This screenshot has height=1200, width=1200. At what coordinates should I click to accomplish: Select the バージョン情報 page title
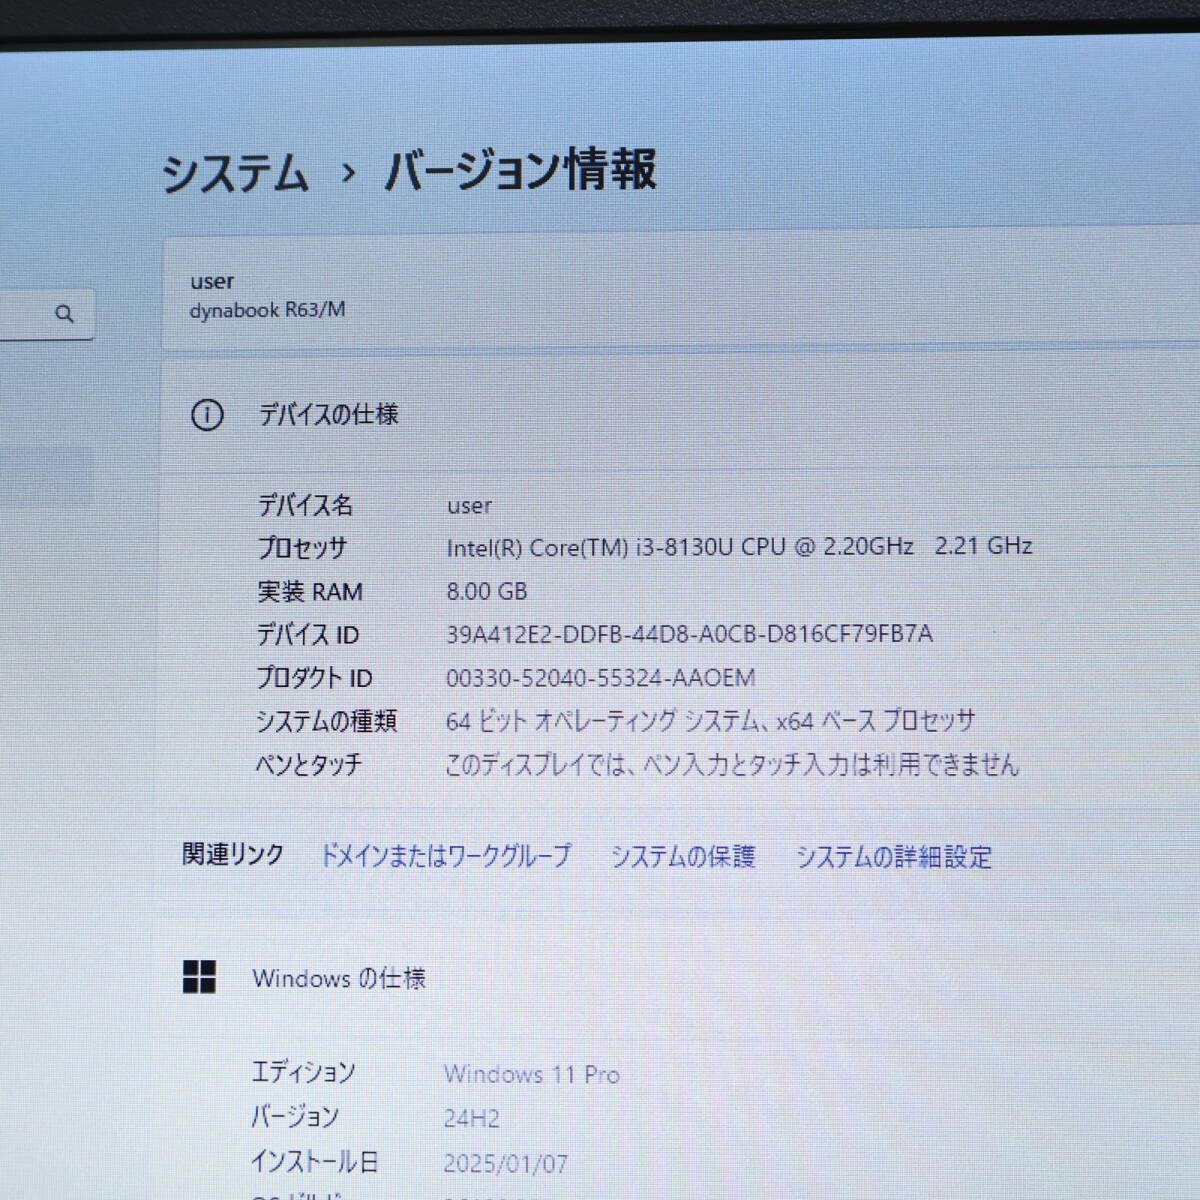[x=520, y=170]
